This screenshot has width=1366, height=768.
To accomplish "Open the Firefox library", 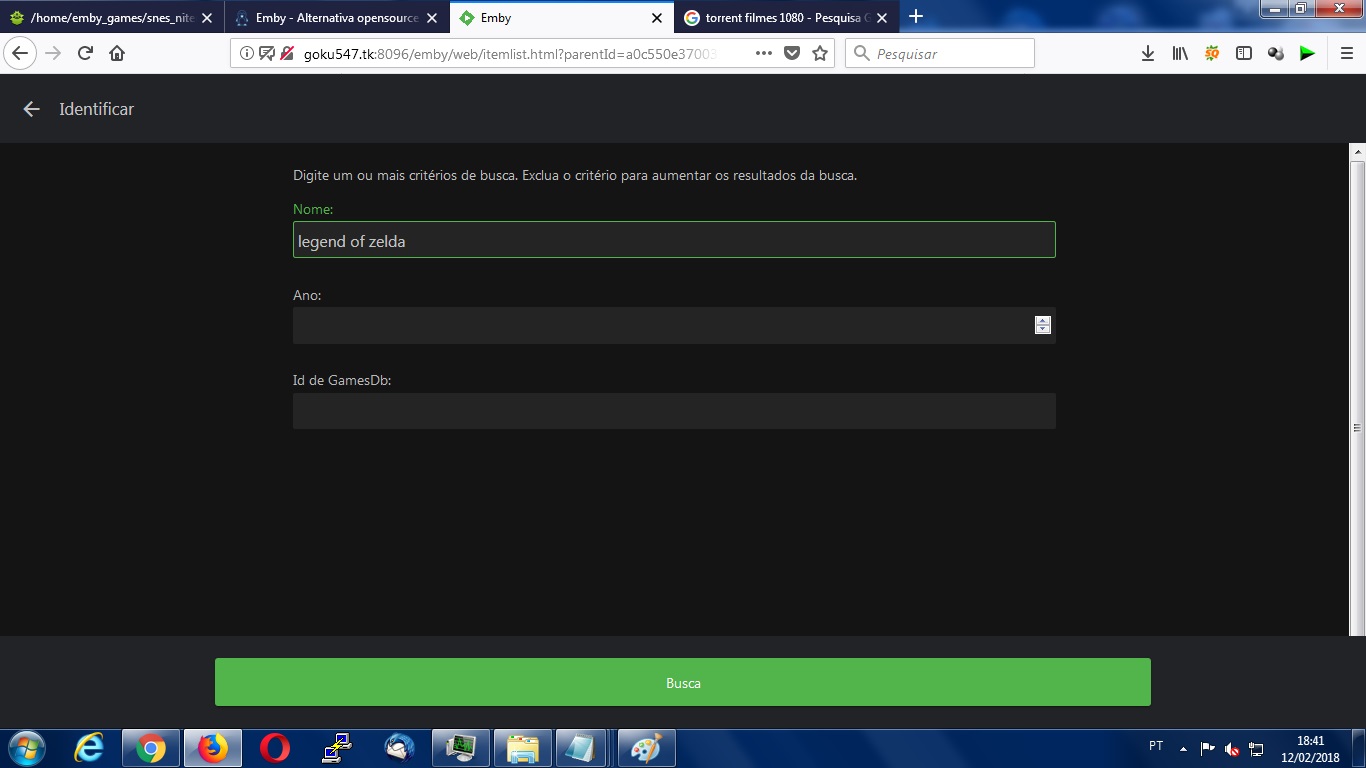I will coord(1180,54).
